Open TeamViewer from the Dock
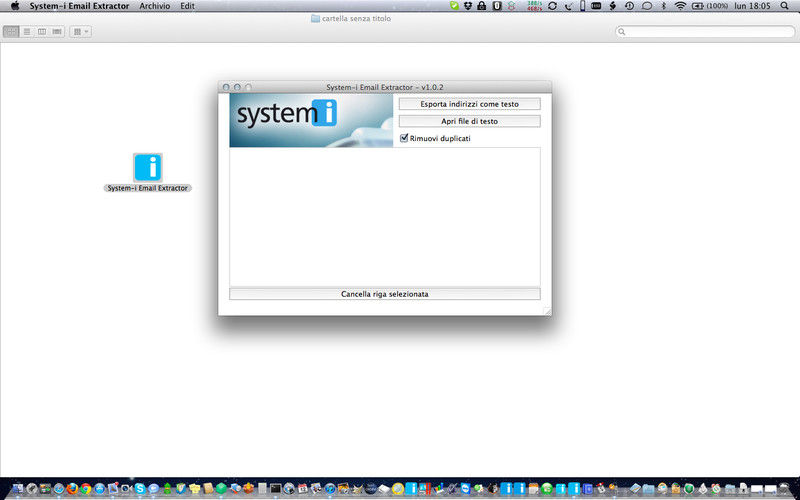Viewport: 800px width, 500px height. tap(466, 488)
